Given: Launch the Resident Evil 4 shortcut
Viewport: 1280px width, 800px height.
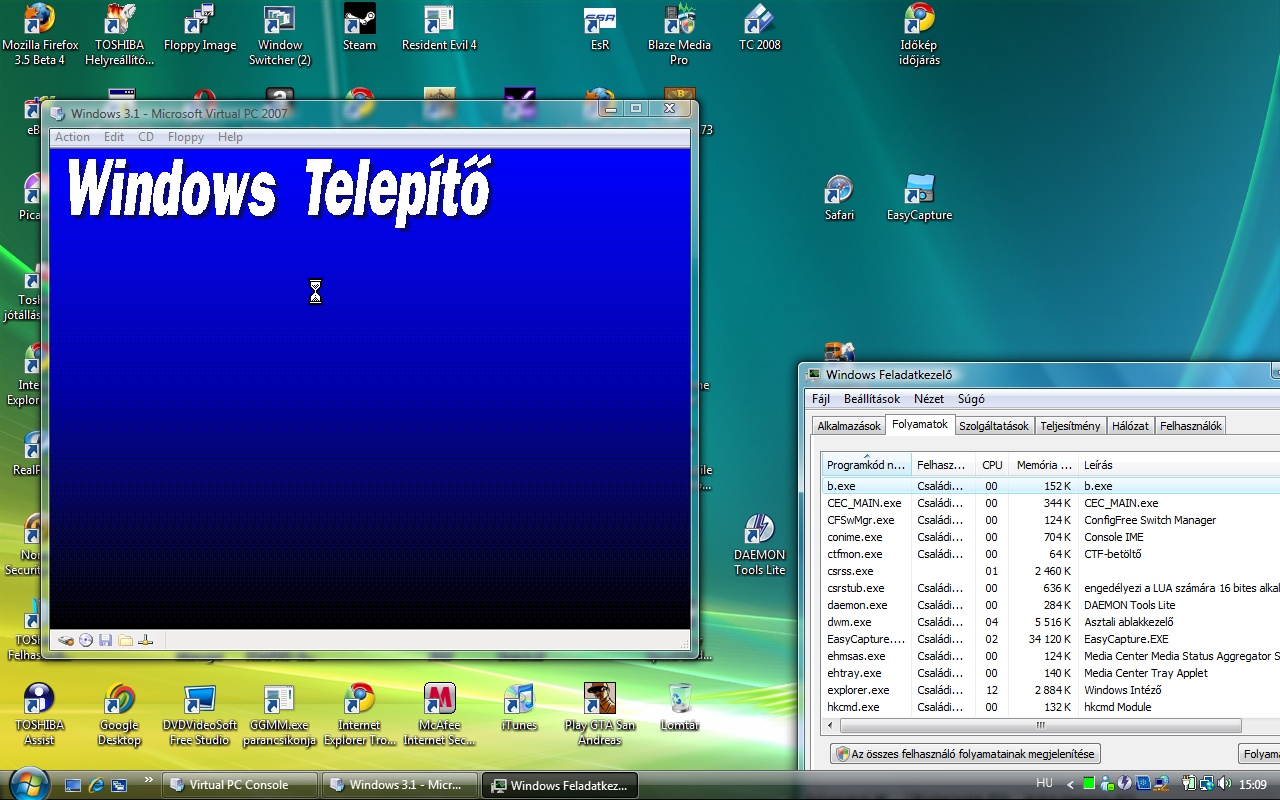Looking at the screenshot, I should pos(439,28).
